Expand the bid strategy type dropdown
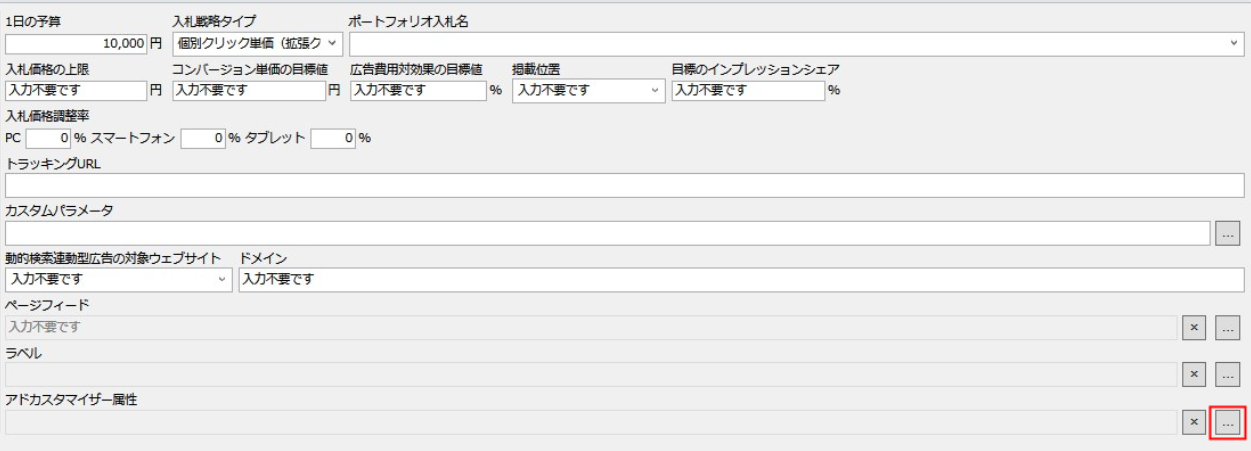1251x451 pixels. [258, 44]
